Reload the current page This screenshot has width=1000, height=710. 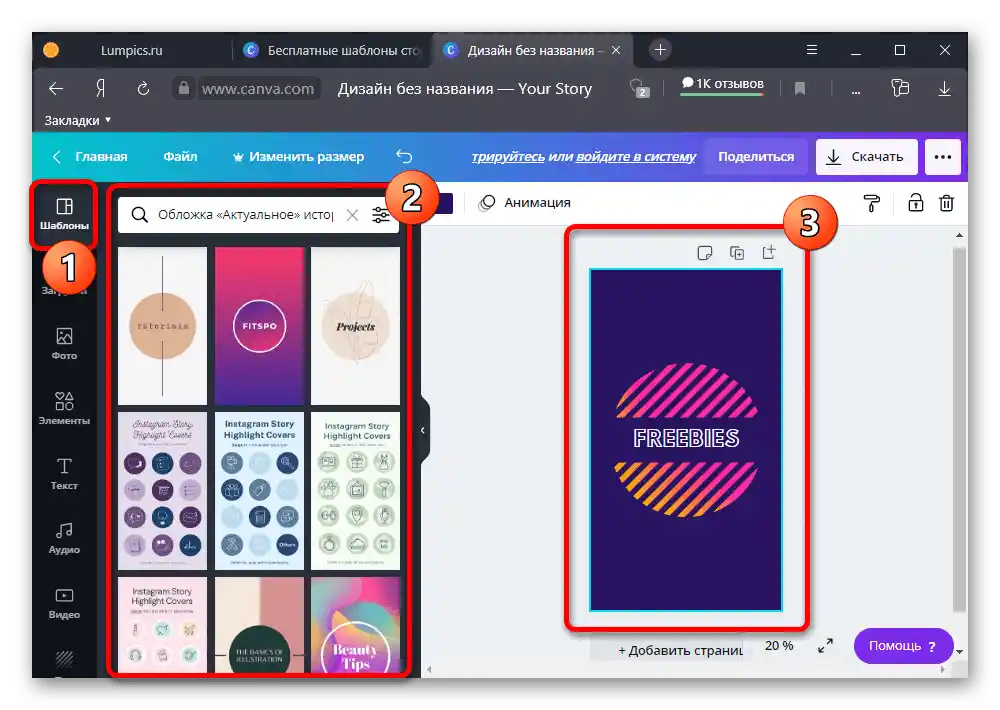[x=143, y=89]
